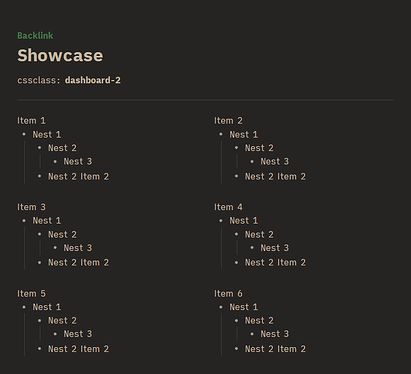Click the Item 2 heading
The width and height of the screenshot is (411, 374).
228,121
